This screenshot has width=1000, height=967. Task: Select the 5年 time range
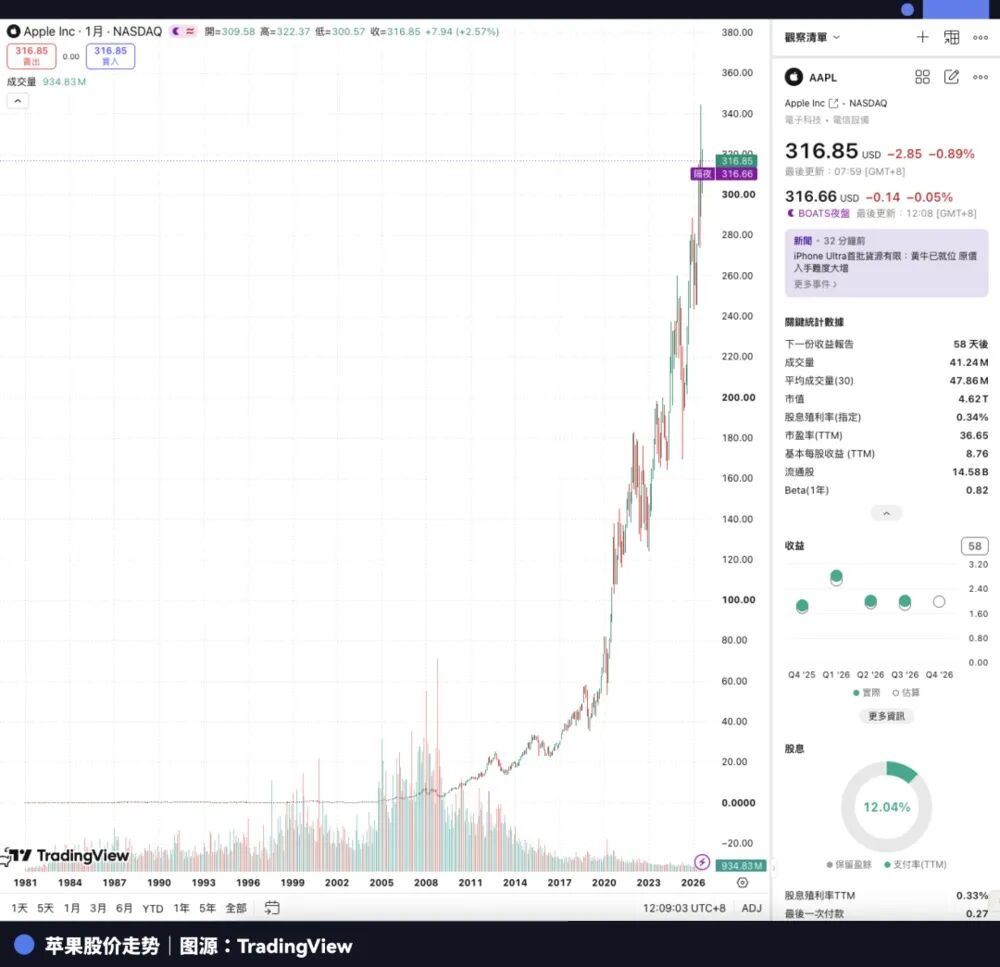click(x=207, y=908)
